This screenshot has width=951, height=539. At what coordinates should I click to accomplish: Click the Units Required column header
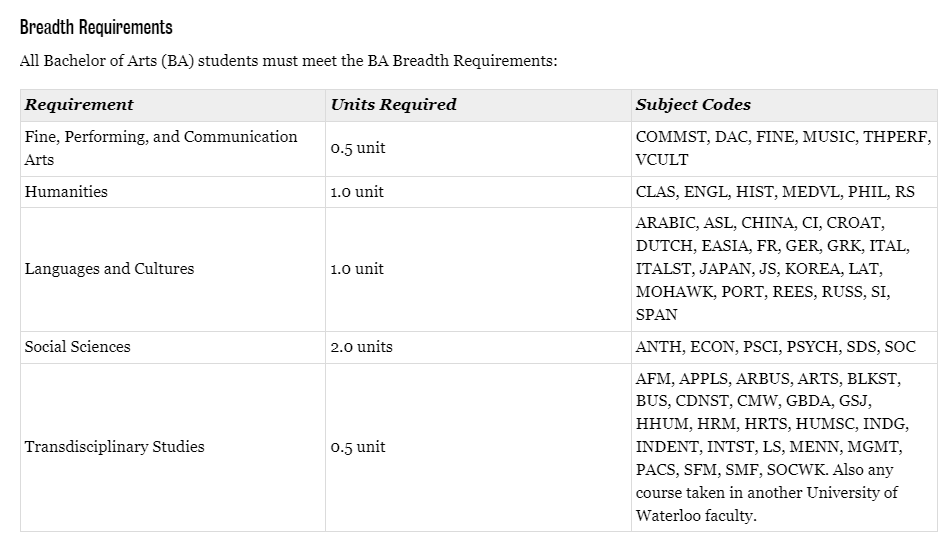(478, 105)
